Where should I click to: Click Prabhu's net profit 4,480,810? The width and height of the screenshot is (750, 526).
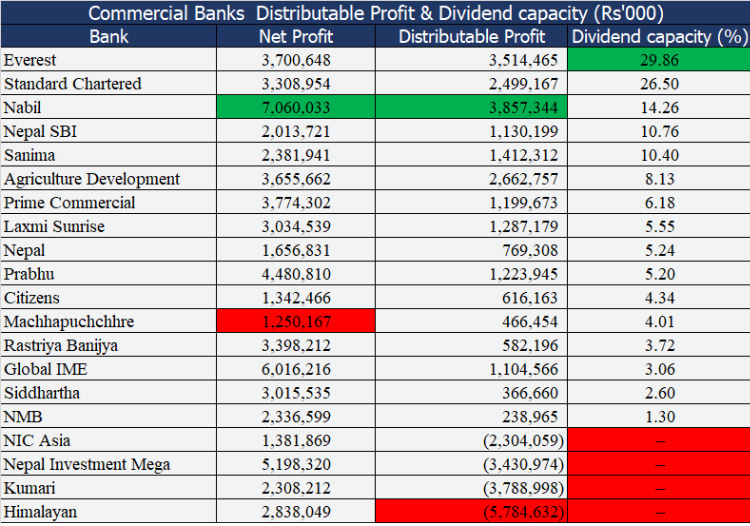296,274
